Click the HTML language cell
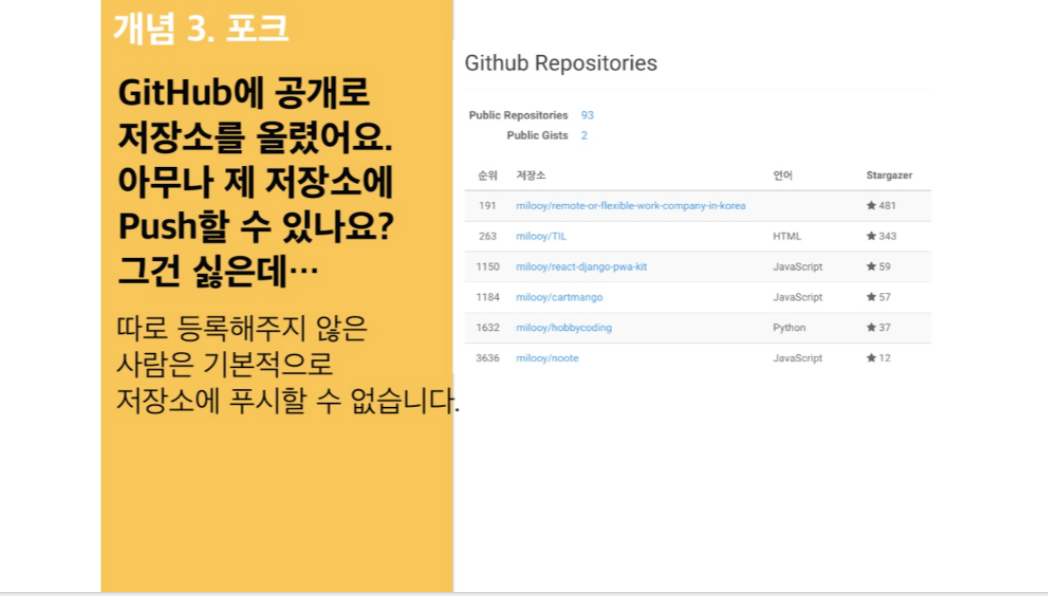Image resolution: width=1048 pixels, height=596 pixels. click(x=787, y=236)
